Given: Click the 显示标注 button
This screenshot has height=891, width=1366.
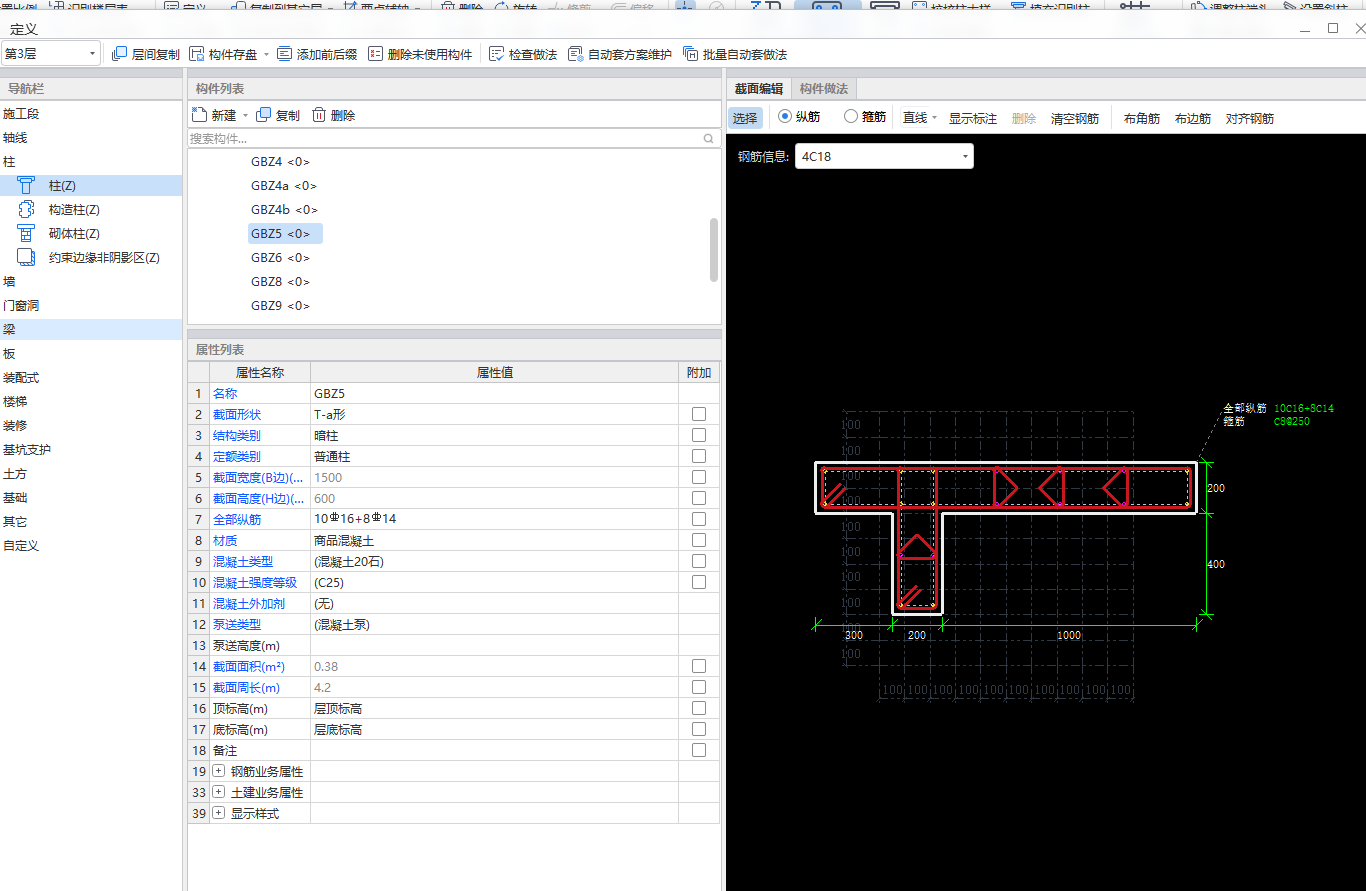Looking at the screenshot, I should coord(973,118).
